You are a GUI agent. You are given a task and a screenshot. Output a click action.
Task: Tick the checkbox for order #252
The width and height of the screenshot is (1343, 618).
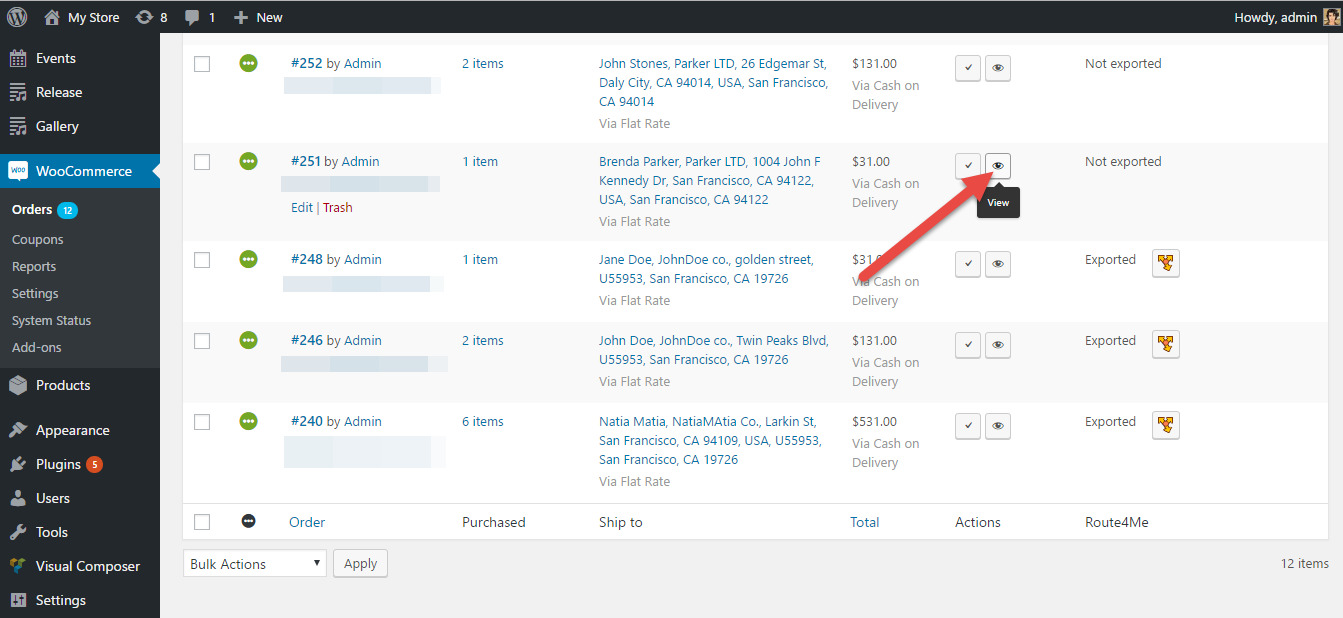click(x=202, y=64)
